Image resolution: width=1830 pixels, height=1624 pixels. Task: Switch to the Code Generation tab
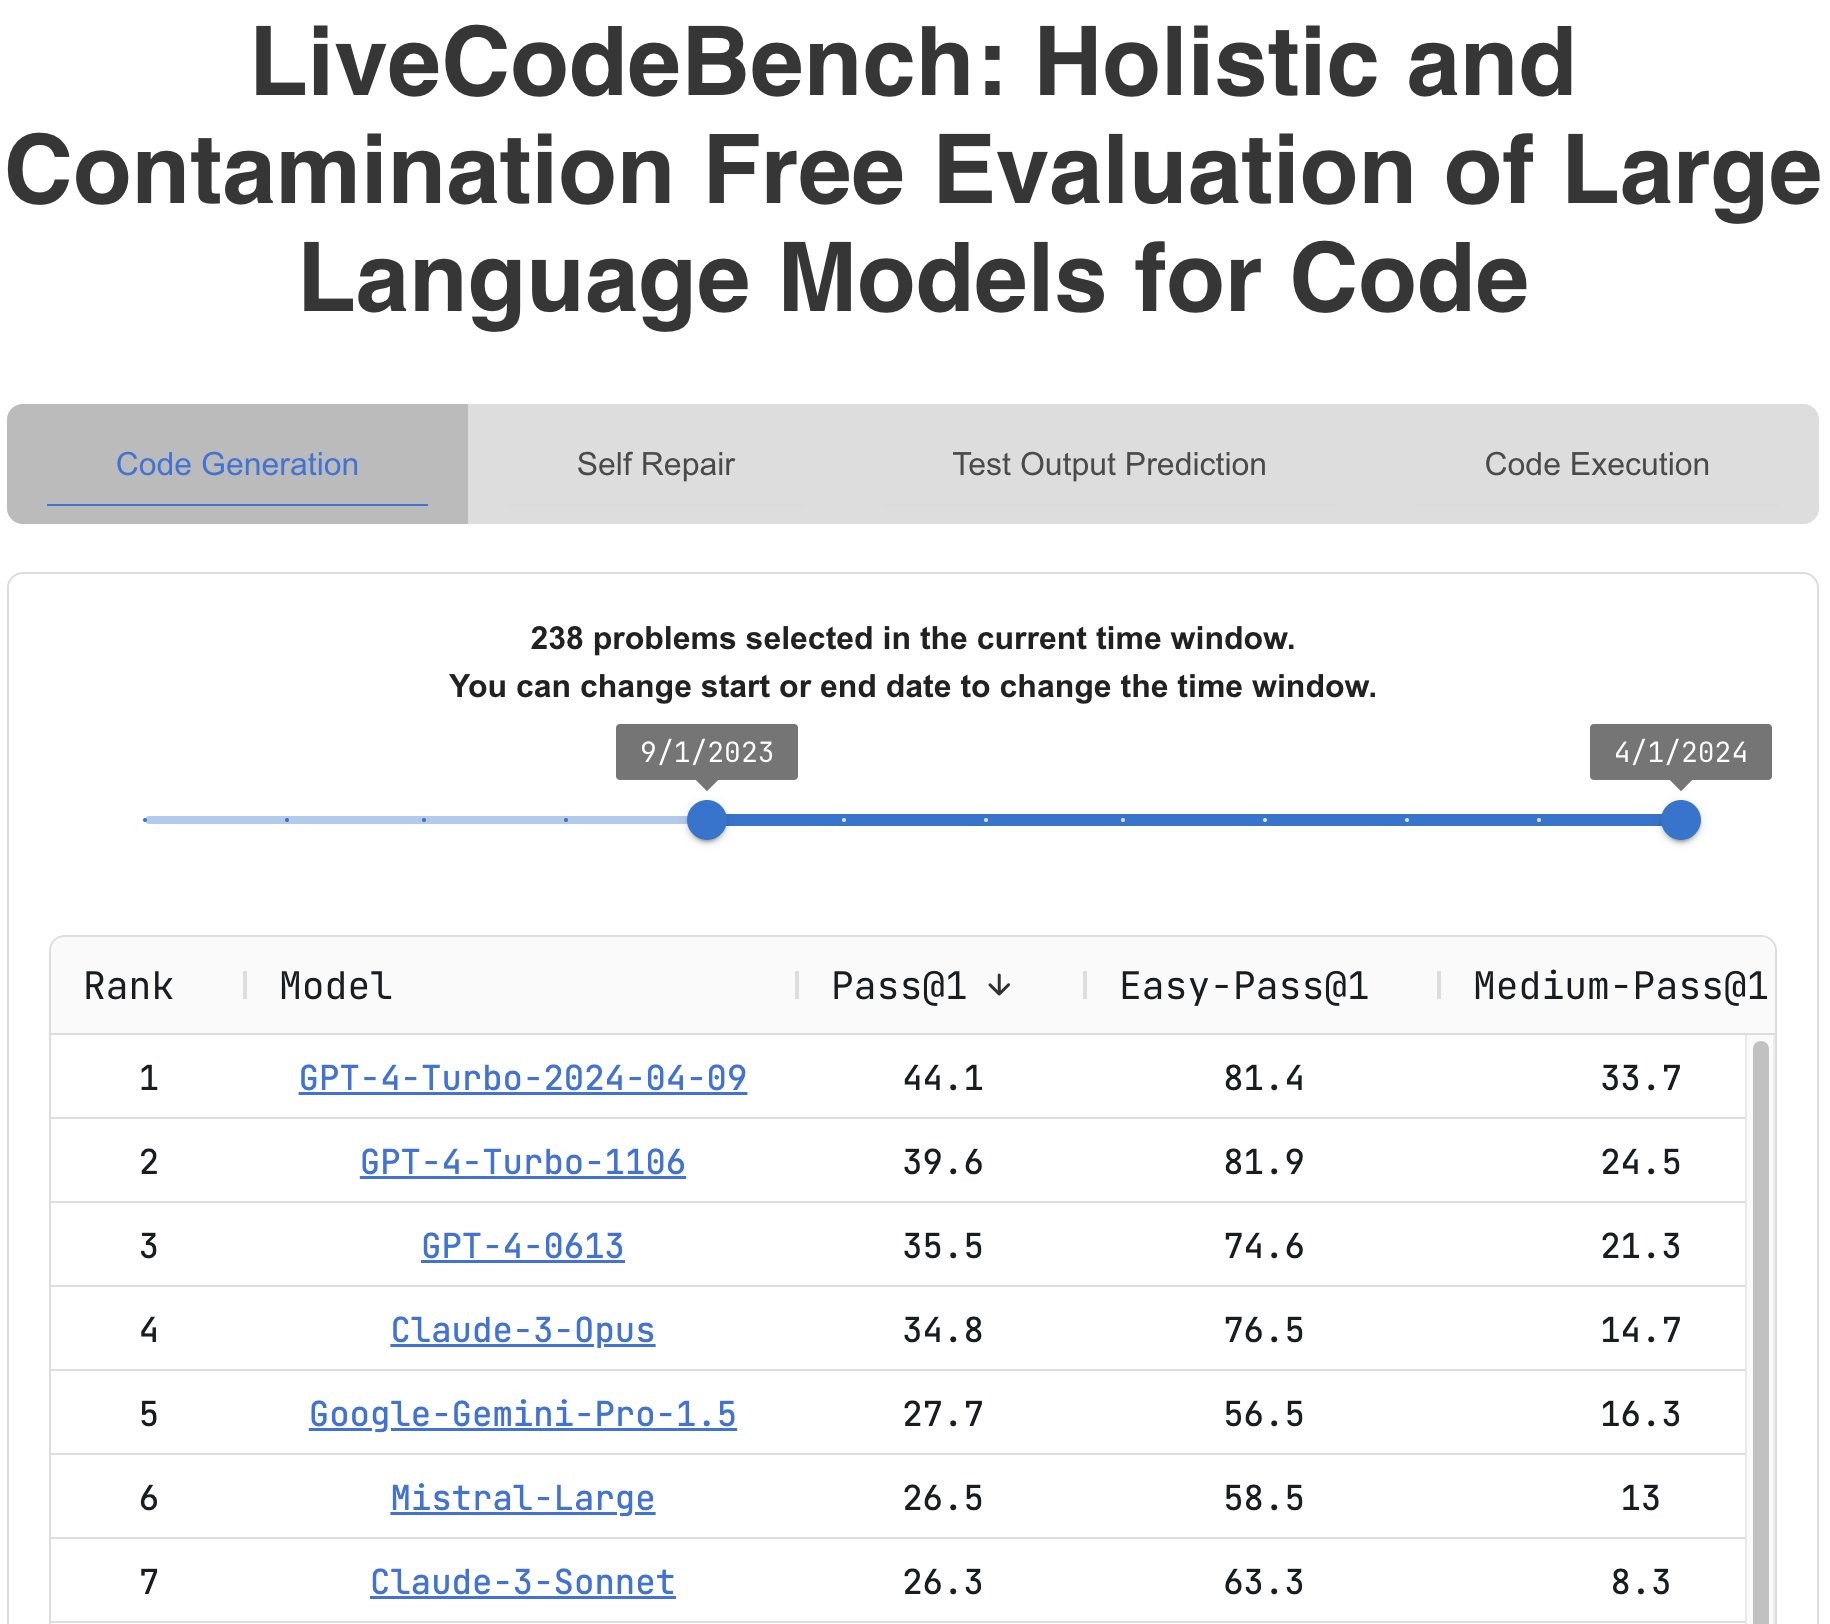pos(237,464)
